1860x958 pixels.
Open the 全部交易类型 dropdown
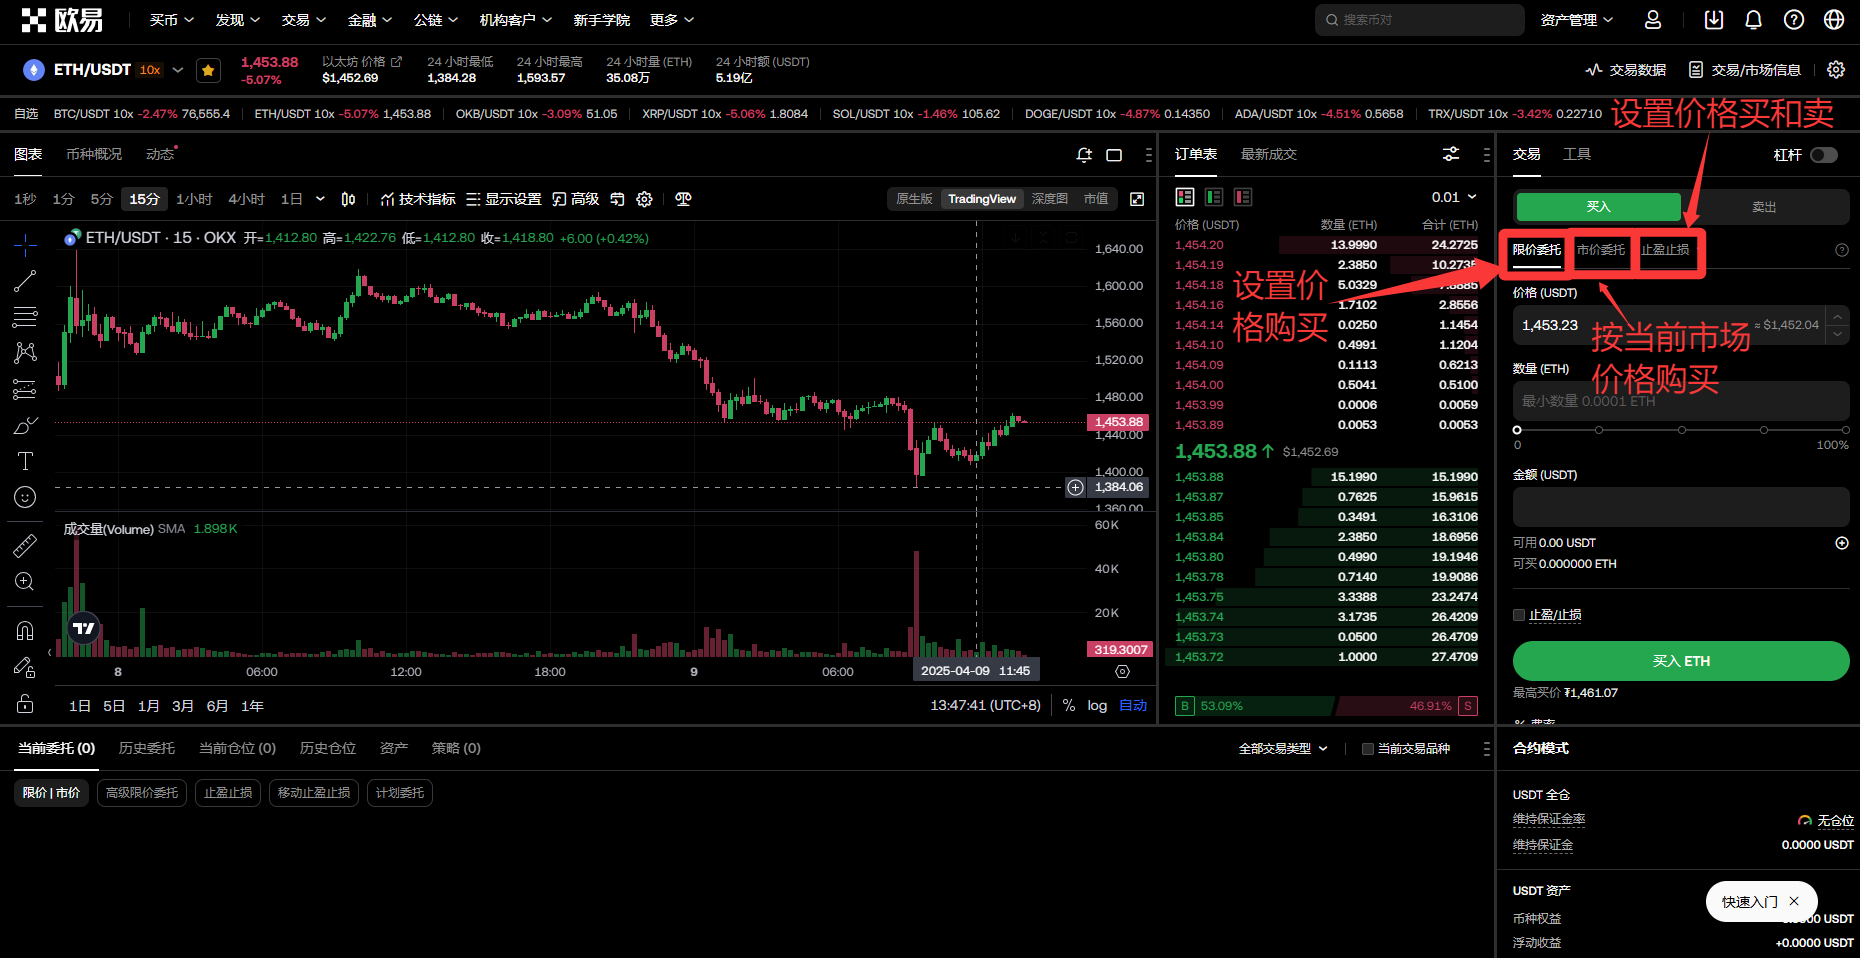tap(1283, 749)
